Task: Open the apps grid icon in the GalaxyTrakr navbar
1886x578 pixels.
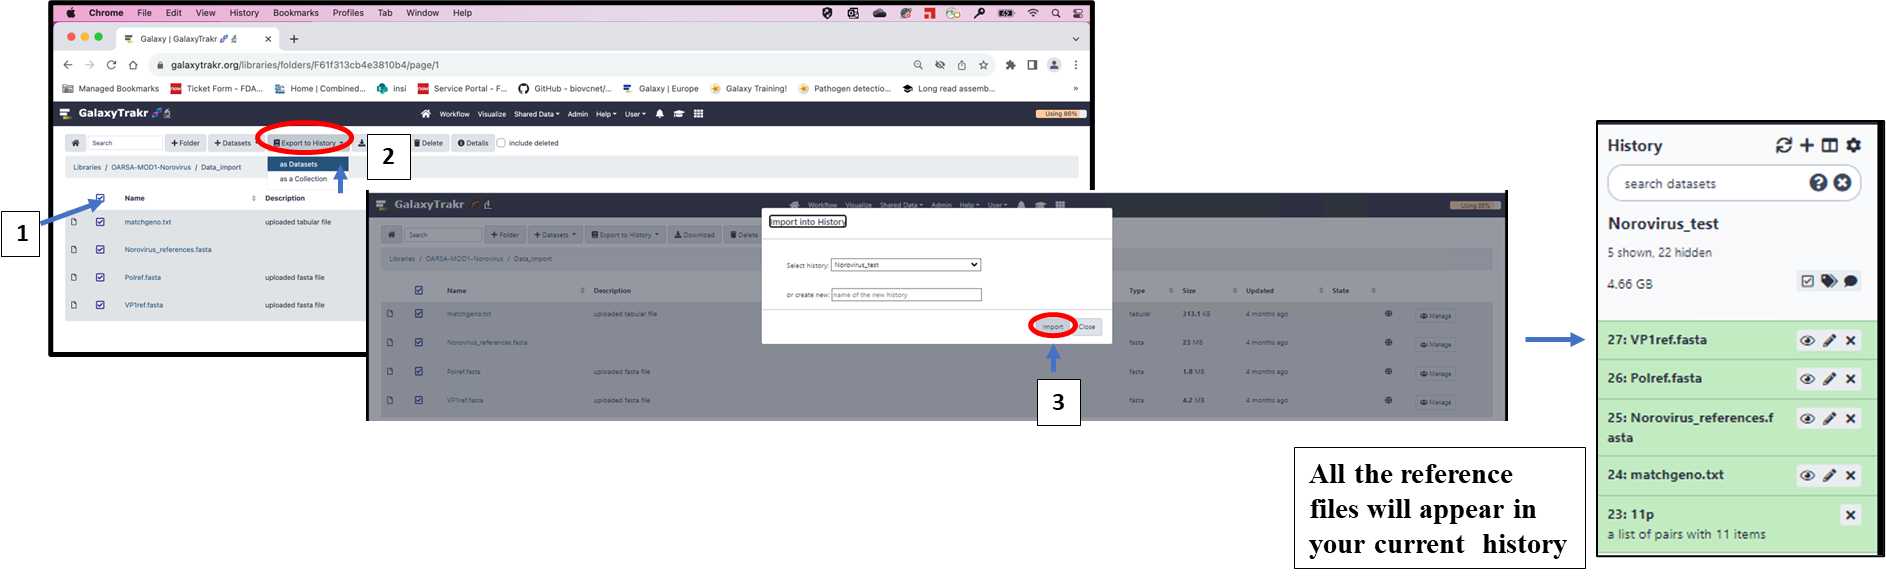Action: [x=698, y=114]
